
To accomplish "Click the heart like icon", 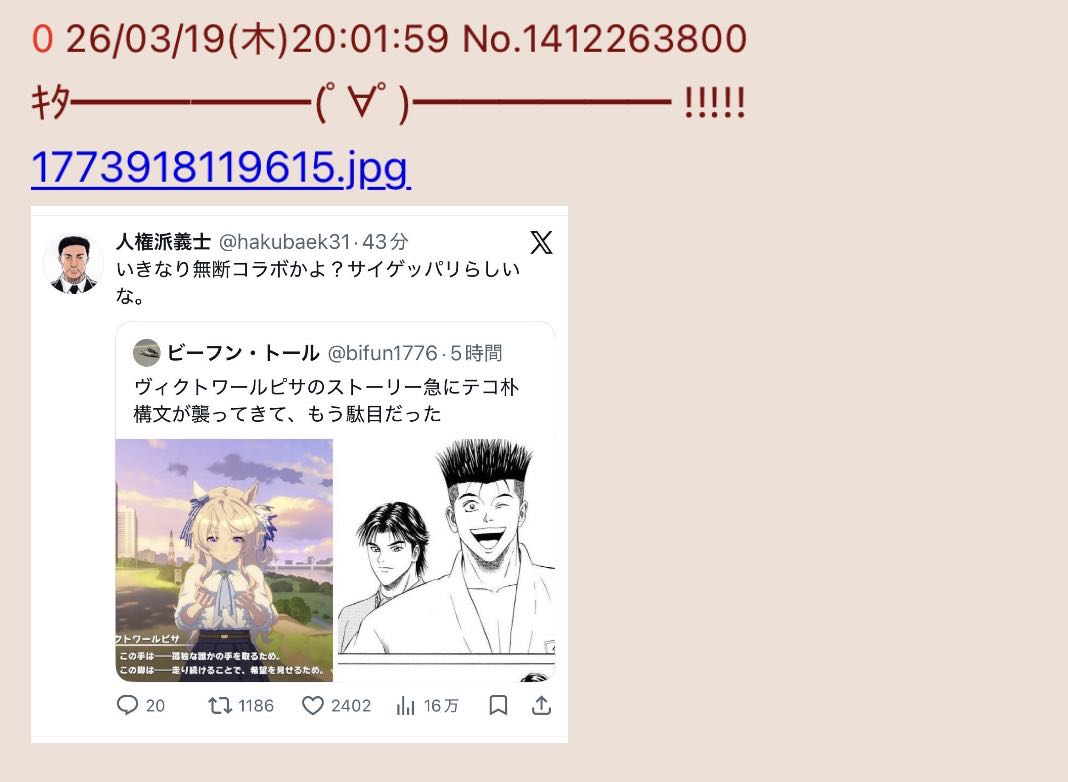I will 313,705.
